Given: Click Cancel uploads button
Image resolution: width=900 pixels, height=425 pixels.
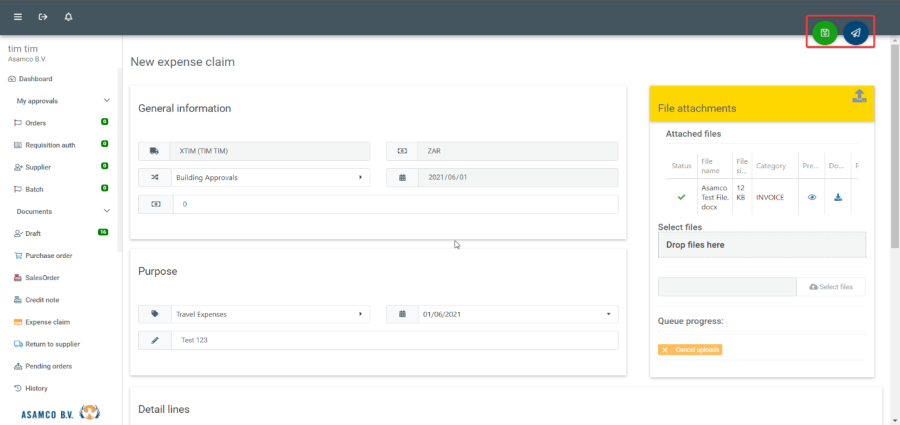Looking at the screenshot, I should 690,350.
